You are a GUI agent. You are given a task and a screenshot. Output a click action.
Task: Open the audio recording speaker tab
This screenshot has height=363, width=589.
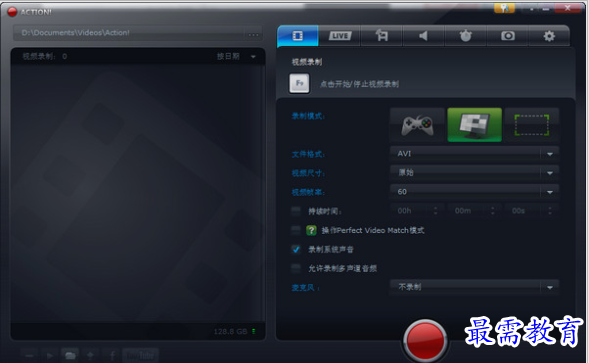(423, 36)
